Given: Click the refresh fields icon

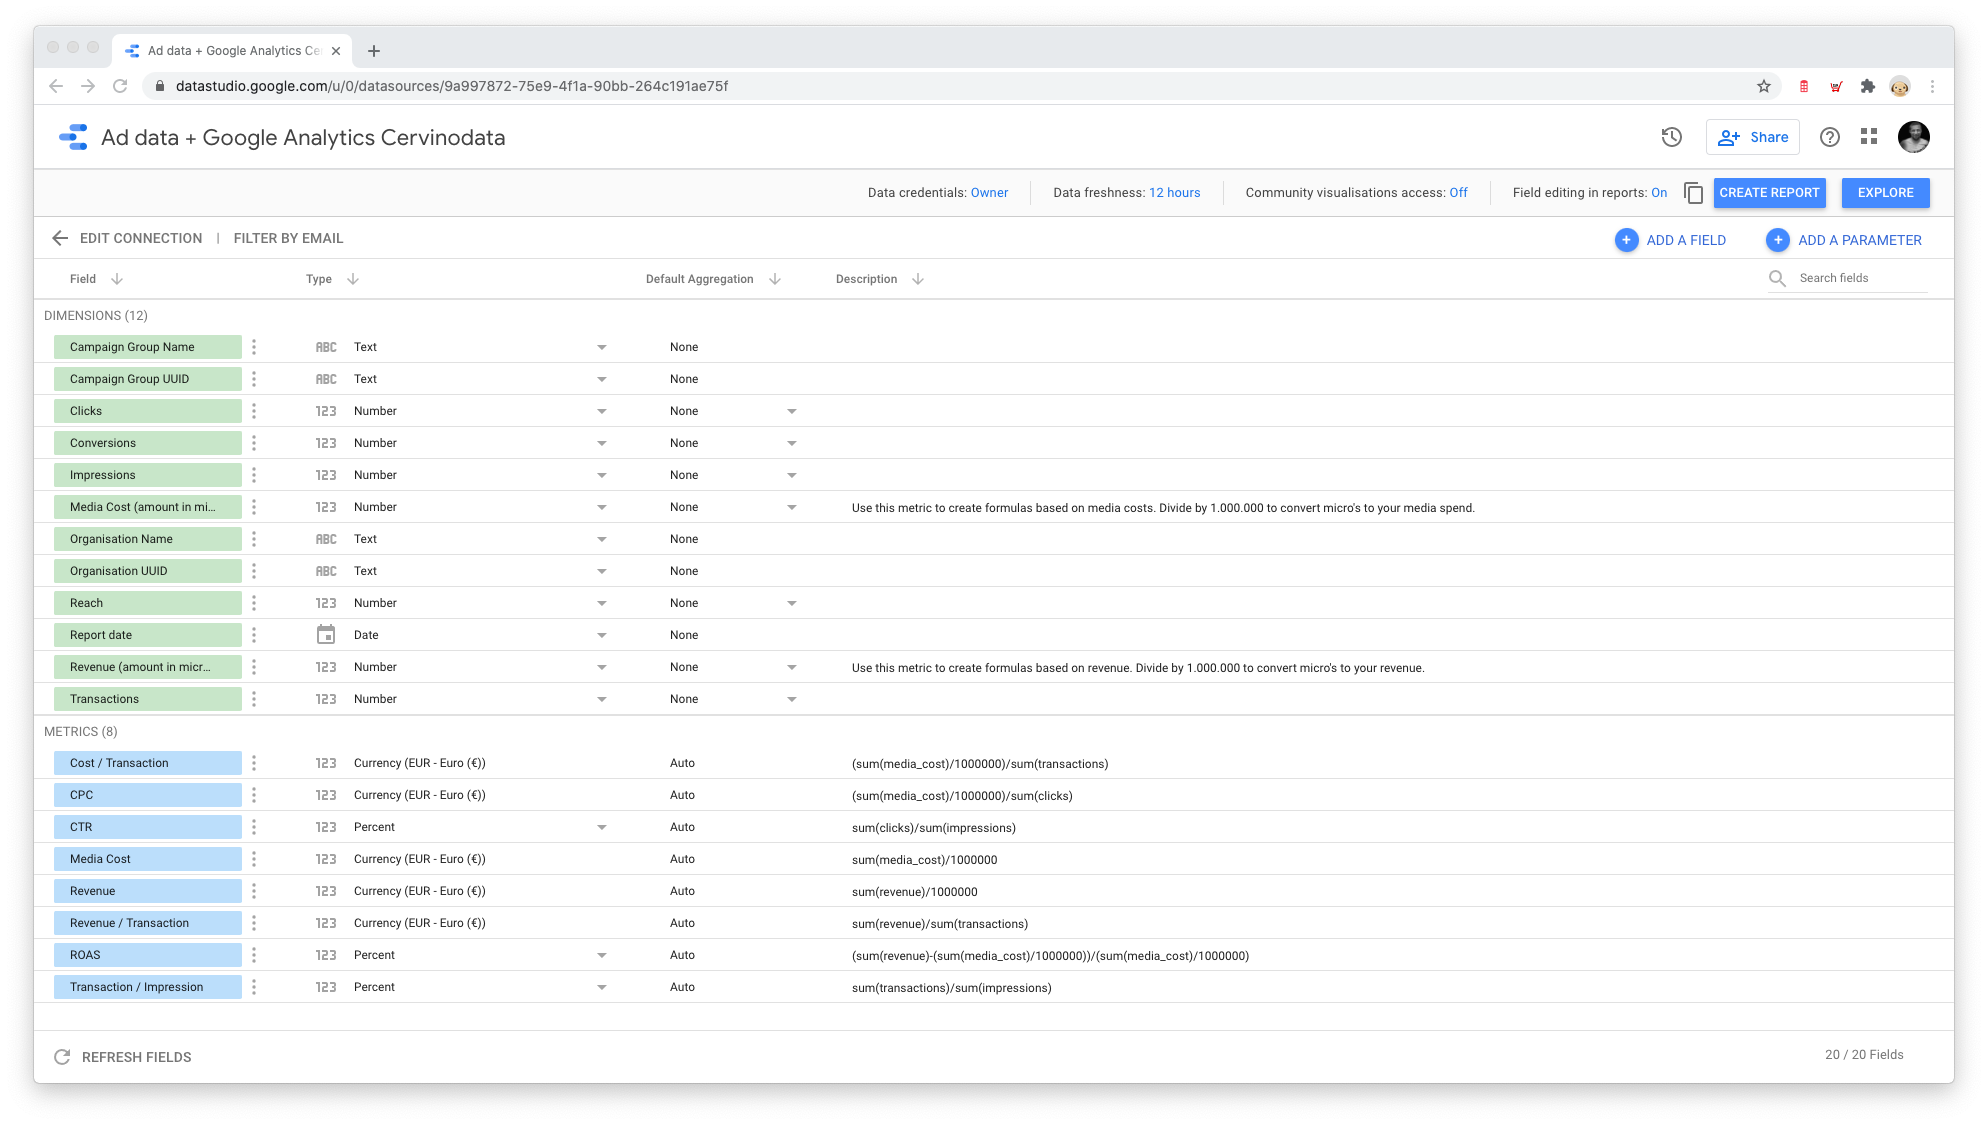Looking at the screenshot, I should 62,1057.
